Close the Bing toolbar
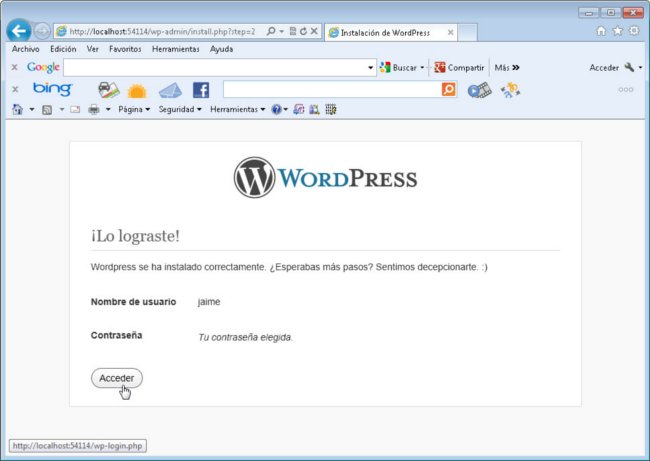Viewport: 650px width, 461px height. [x=15, y=89]
